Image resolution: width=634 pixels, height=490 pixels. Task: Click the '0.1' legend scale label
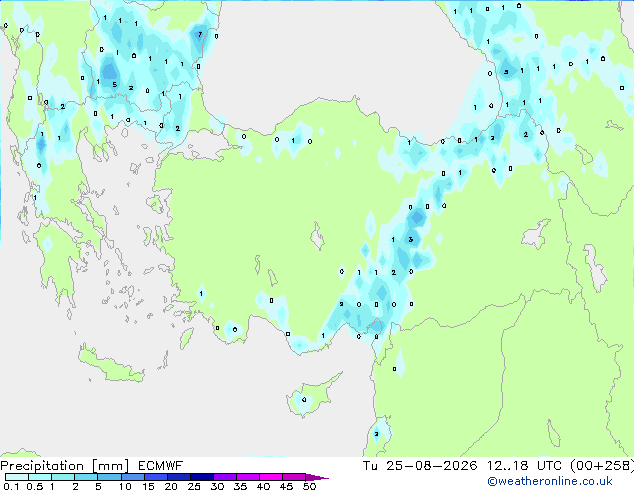click(11, 486)
